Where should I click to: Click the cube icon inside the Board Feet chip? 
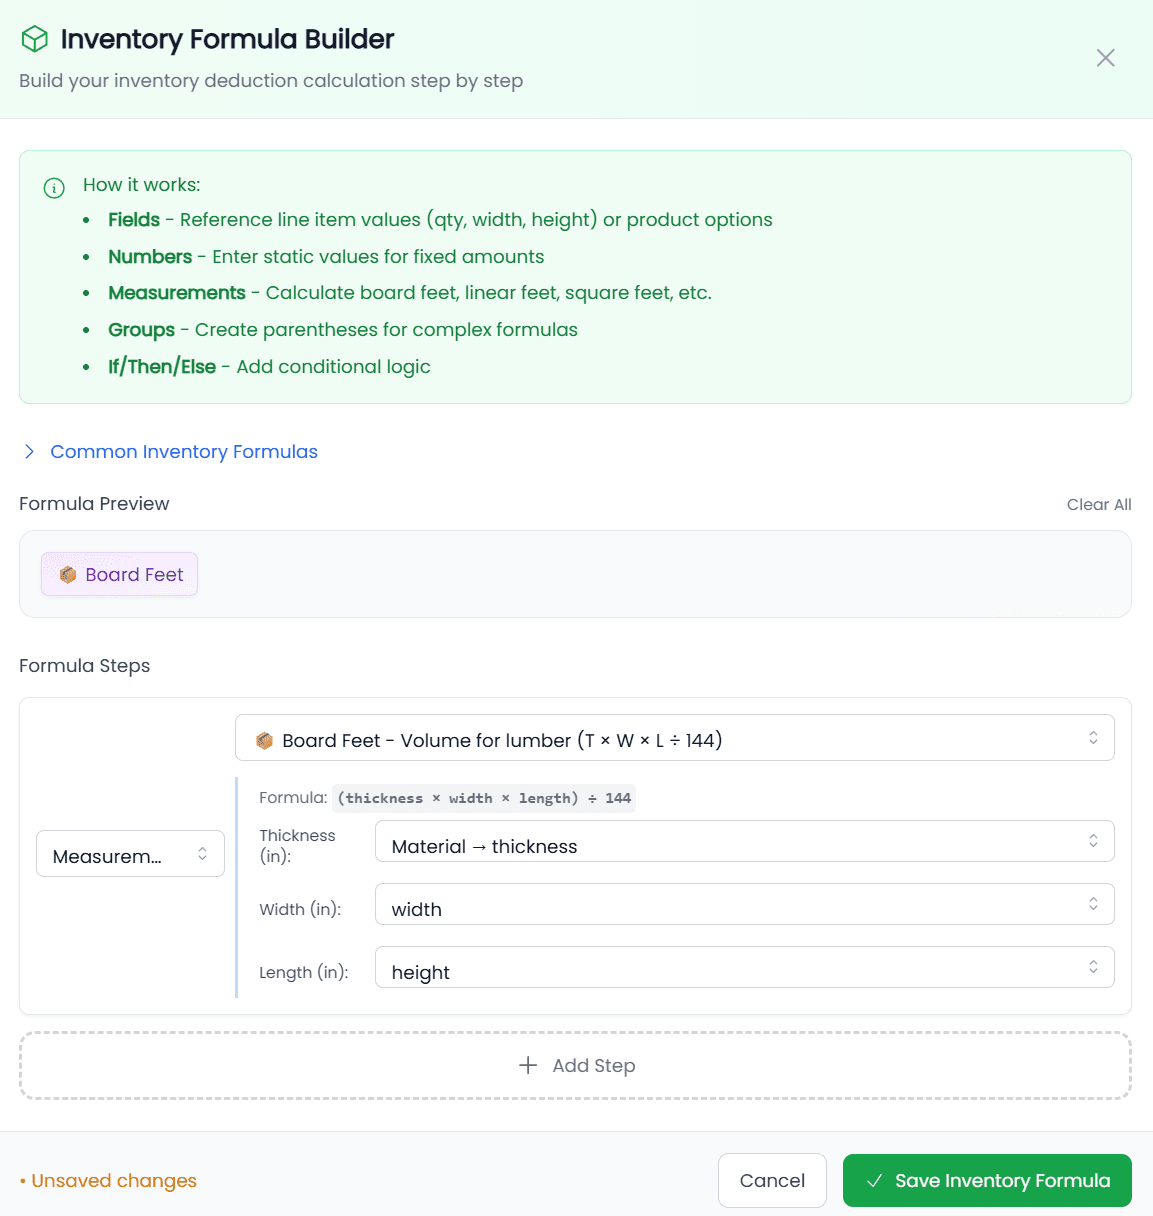(x=68, y=574)
